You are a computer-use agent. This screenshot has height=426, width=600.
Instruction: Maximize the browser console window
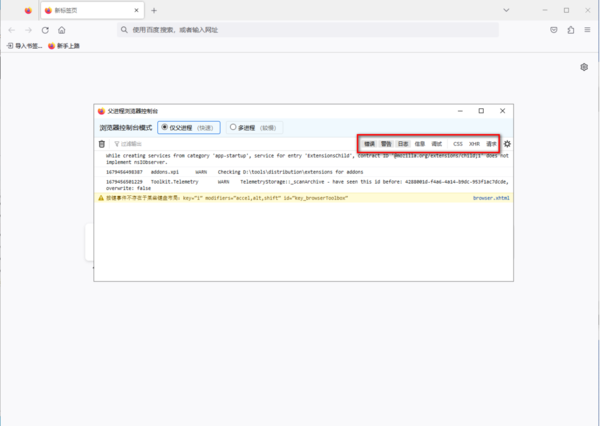click(481, 111)
